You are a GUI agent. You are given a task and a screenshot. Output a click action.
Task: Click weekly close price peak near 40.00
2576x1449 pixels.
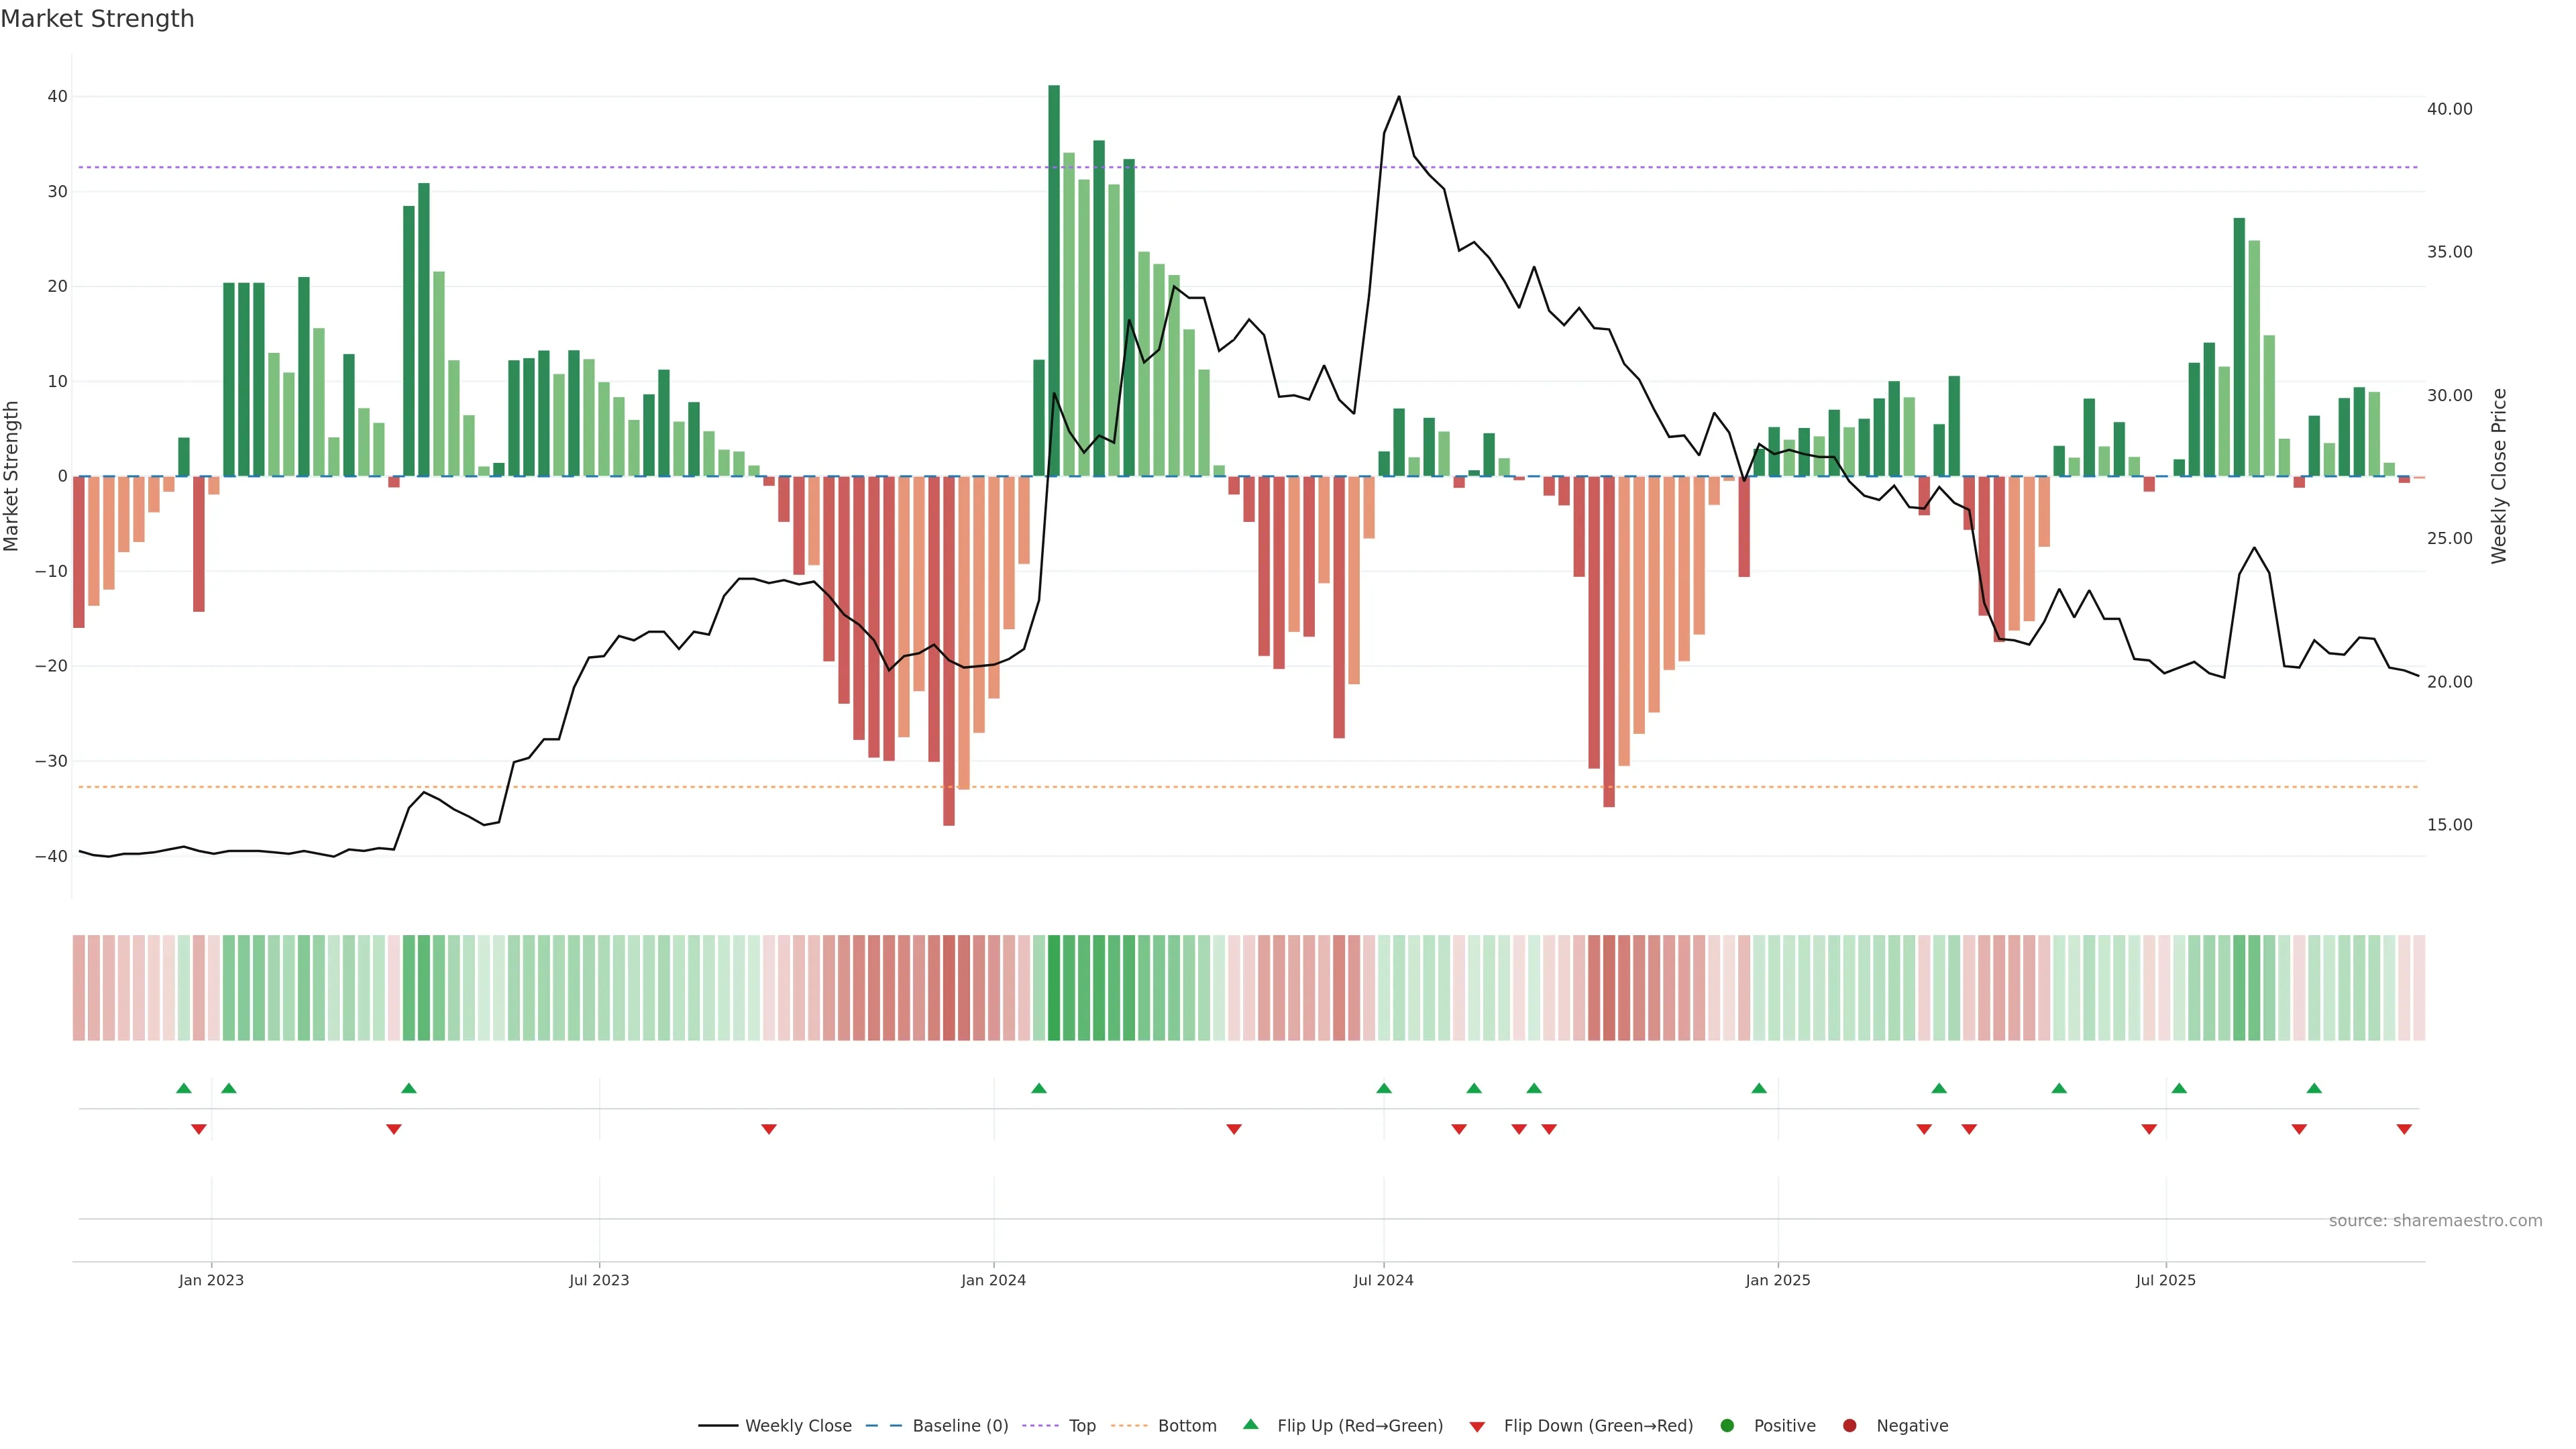pos(1398,97)
